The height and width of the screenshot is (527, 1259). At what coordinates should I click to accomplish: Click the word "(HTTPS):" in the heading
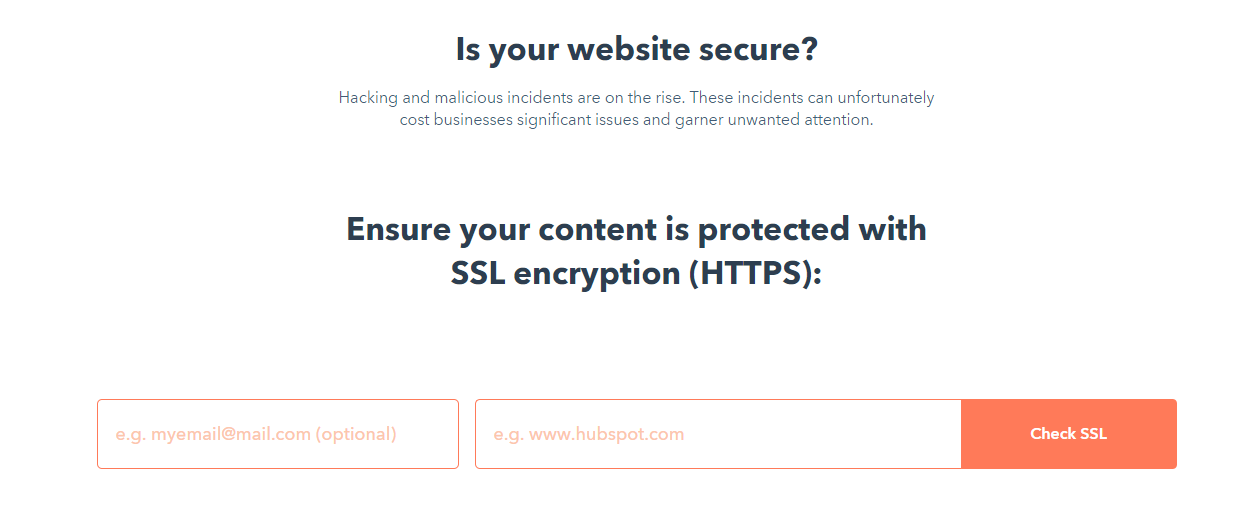(x=755, y=273)
